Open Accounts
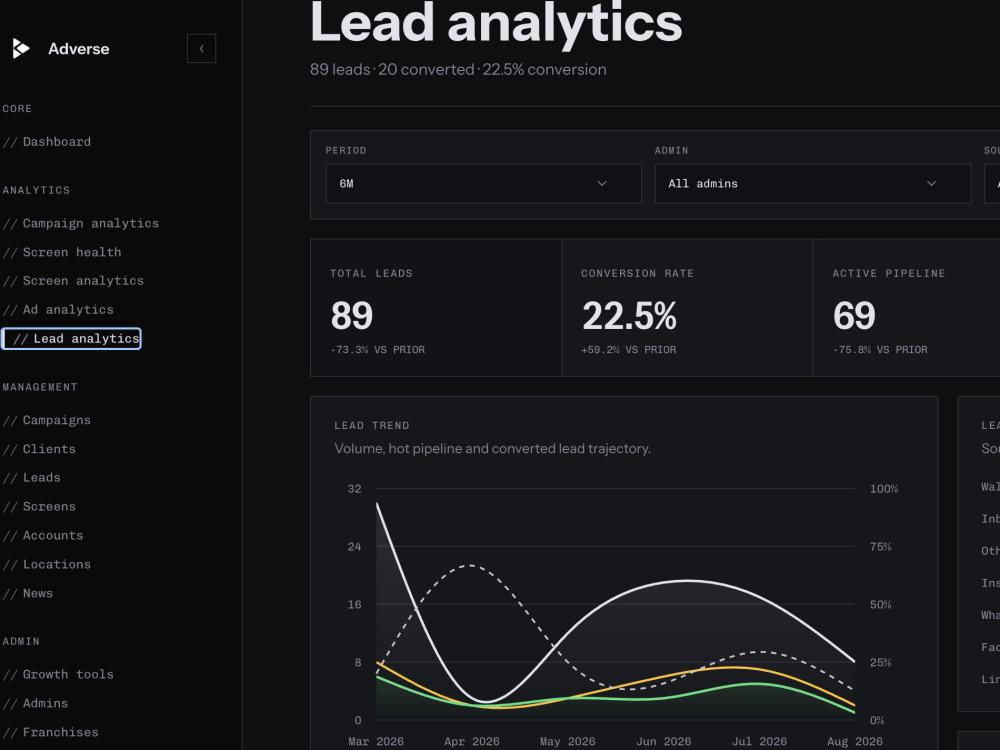The width and height of the screenshot is (1000, 750). (43, 536)
